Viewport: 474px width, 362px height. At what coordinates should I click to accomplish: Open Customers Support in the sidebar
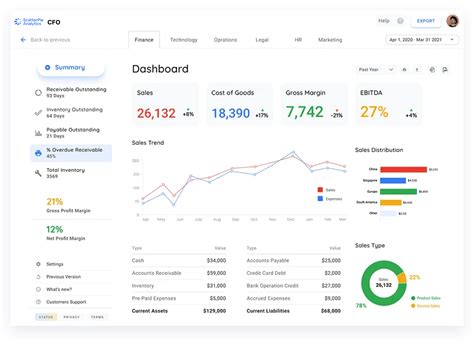point(66,302)
